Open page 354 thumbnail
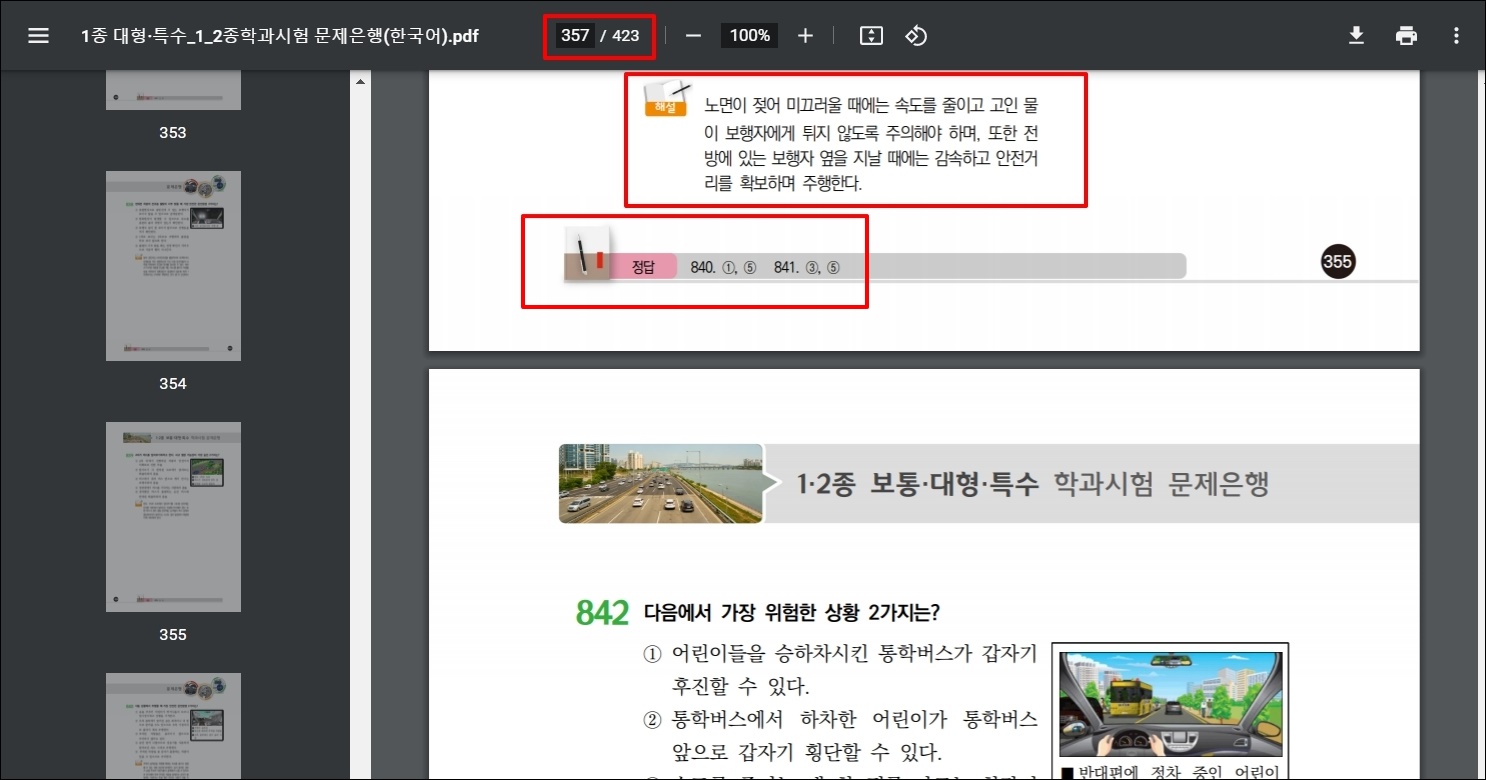This screenshot has height=780, width=1486. [x=173, y=266]
